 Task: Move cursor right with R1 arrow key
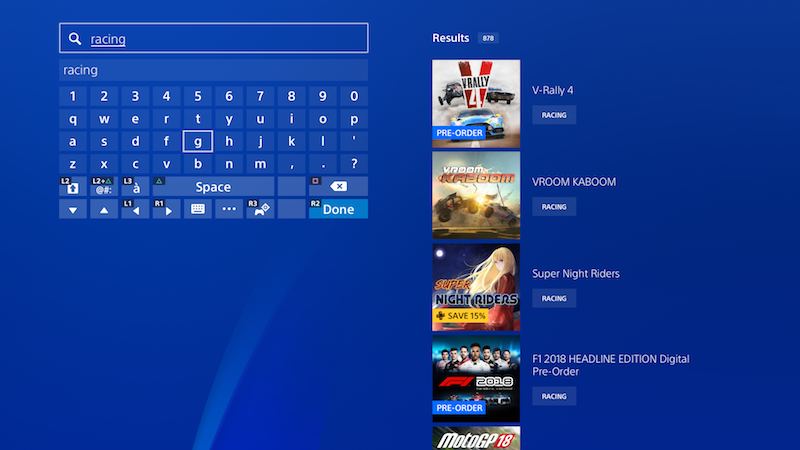click(166, 209)
